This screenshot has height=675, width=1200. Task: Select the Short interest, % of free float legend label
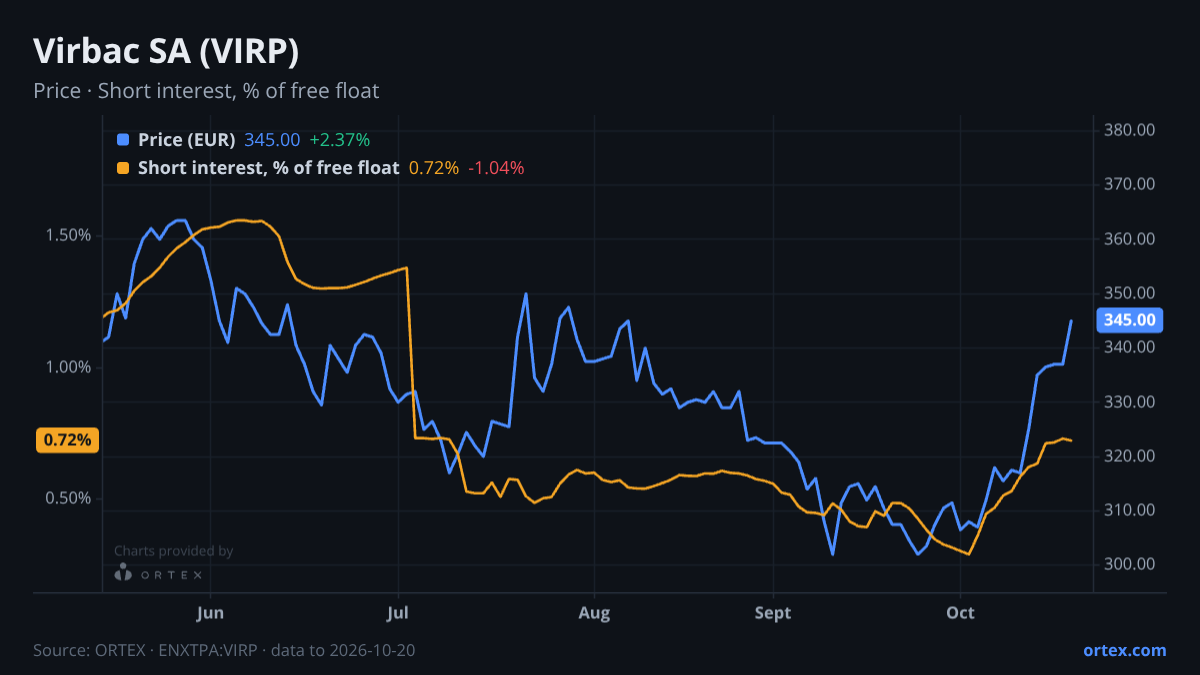pyautogui.click(x=269, y=168)
